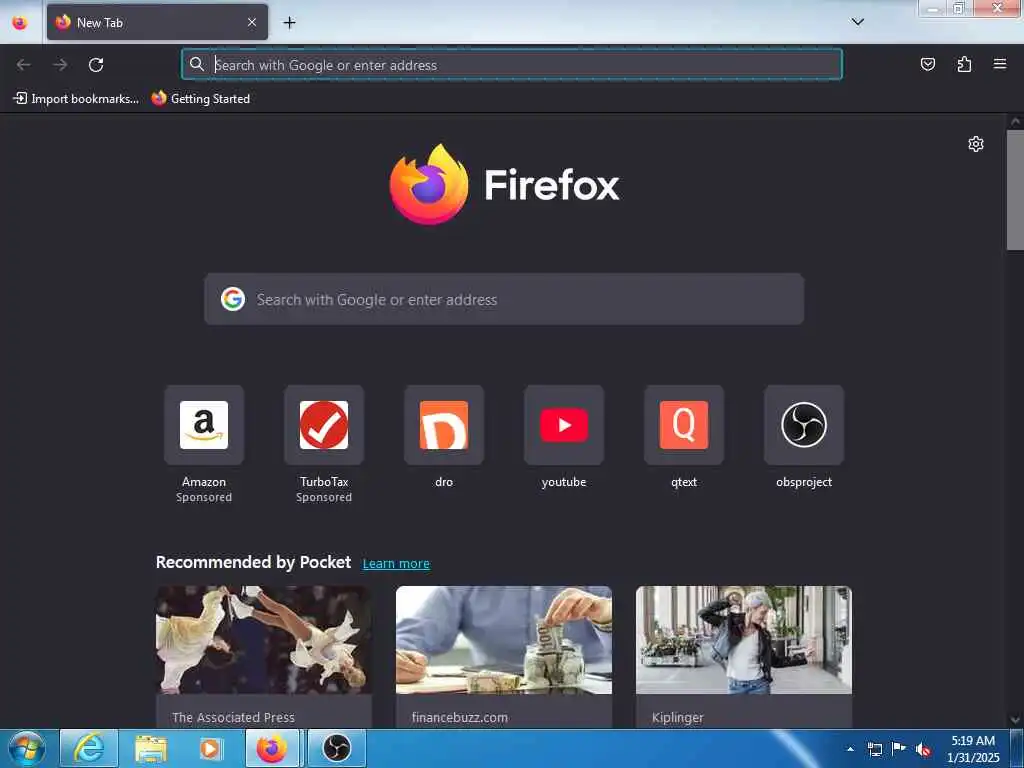Viewport: 1024px width, 768px height.
Task: Open Windows Media Player on taskbar
Action: coord(210,748)
